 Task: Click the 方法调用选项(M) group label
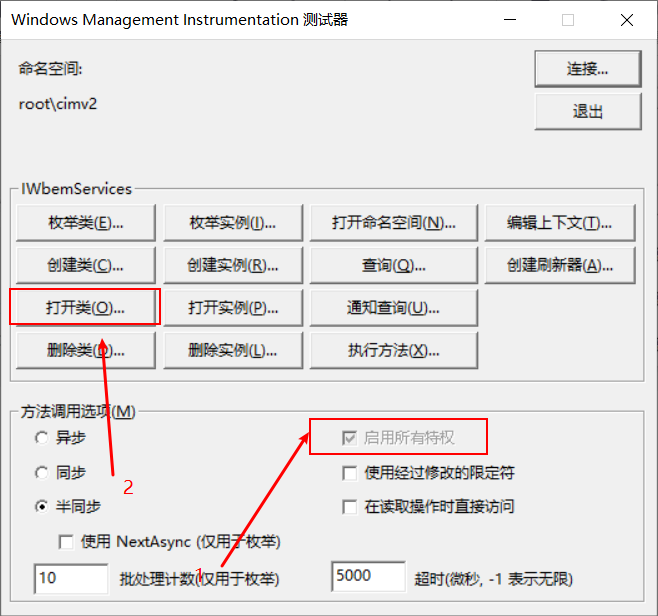(78, 412)
